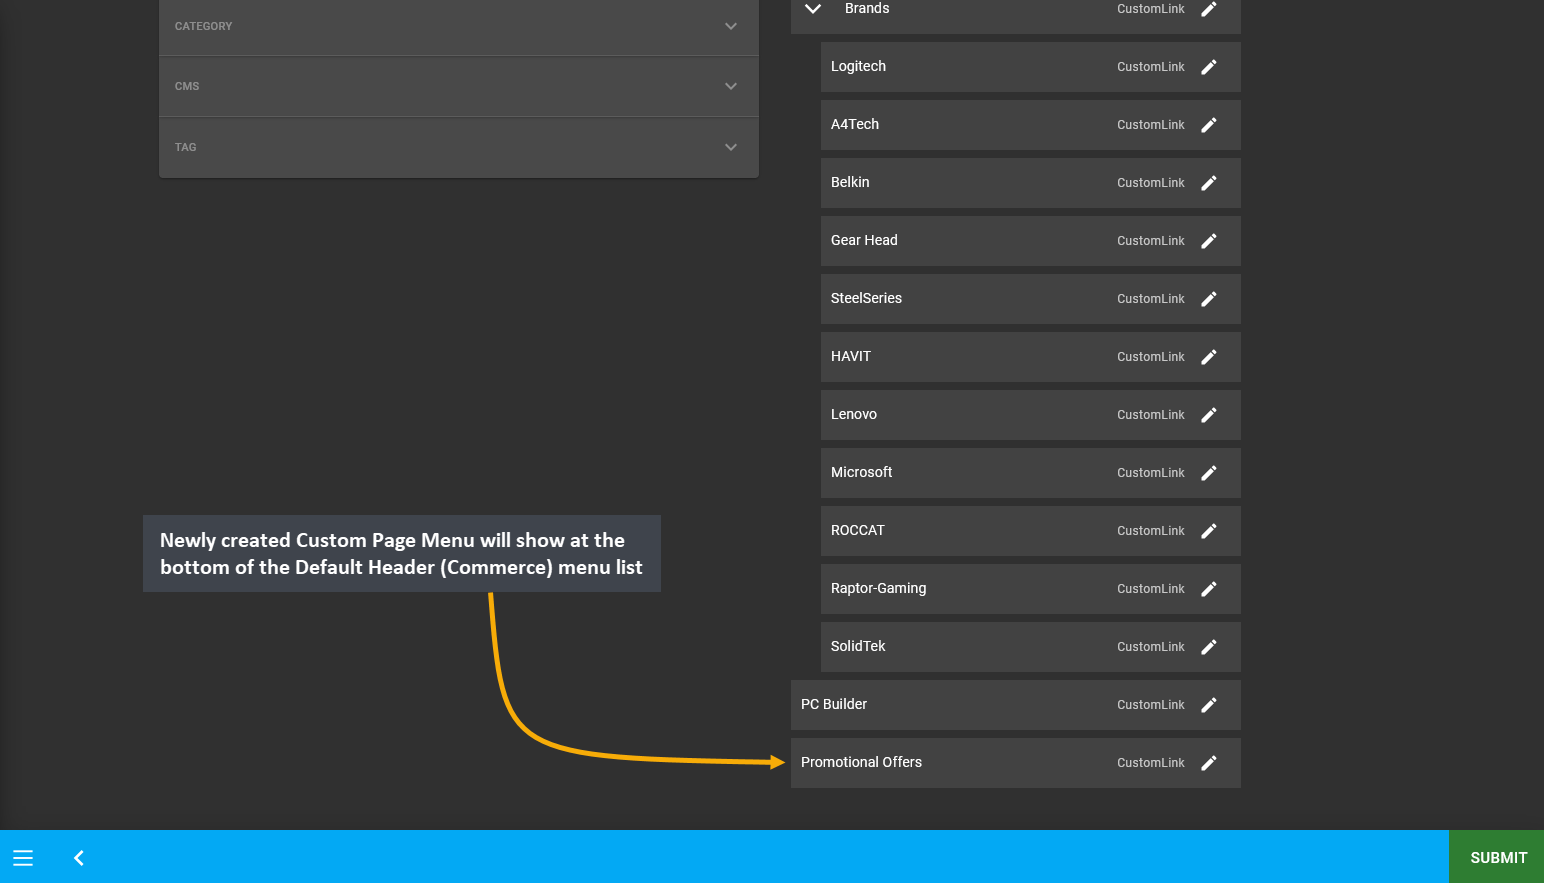Select the A4Tech menu row
This screenshot has width=1544, height=883.
[x=1030, y=125]
